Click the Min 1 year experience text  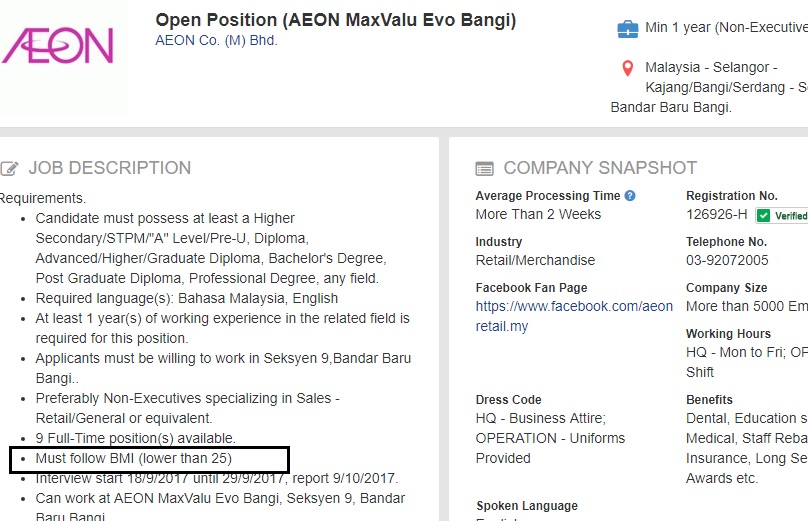point(726,27)
